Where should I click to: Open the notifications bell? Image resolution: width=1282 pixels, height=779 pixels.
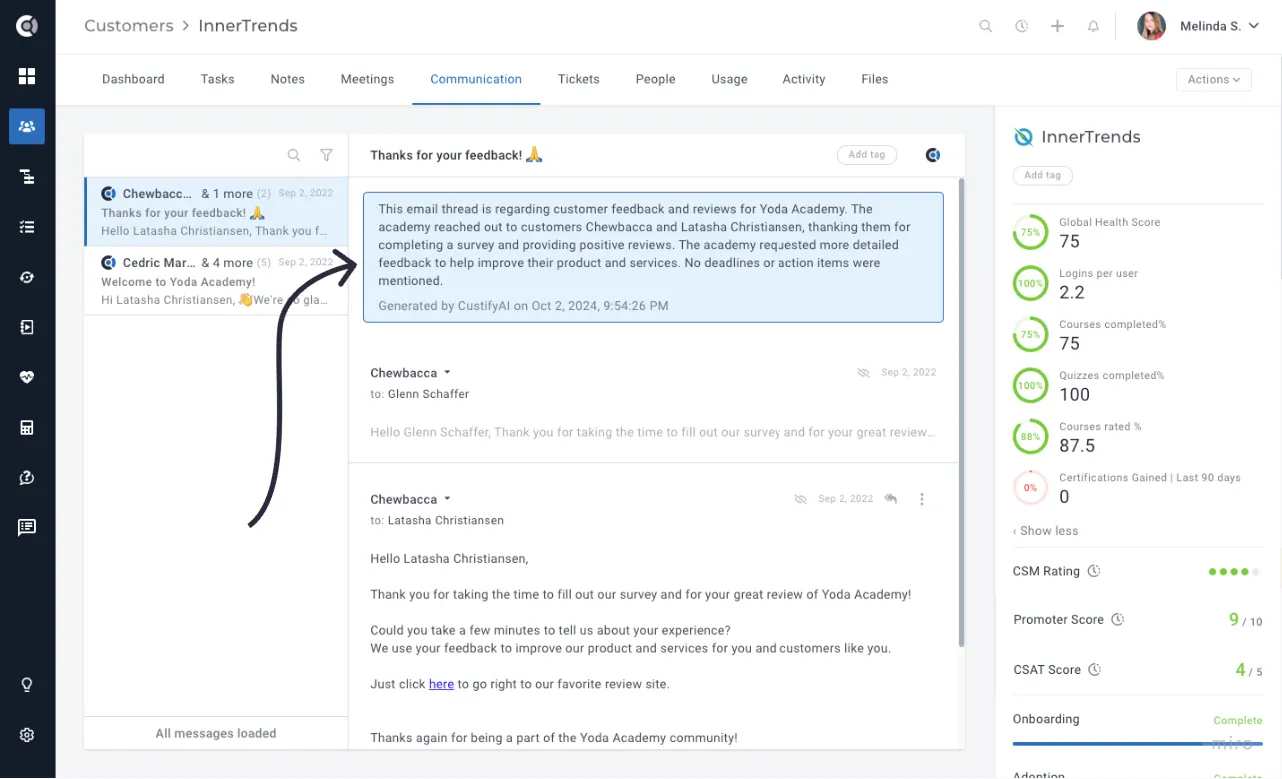(x=1093, y=26)
